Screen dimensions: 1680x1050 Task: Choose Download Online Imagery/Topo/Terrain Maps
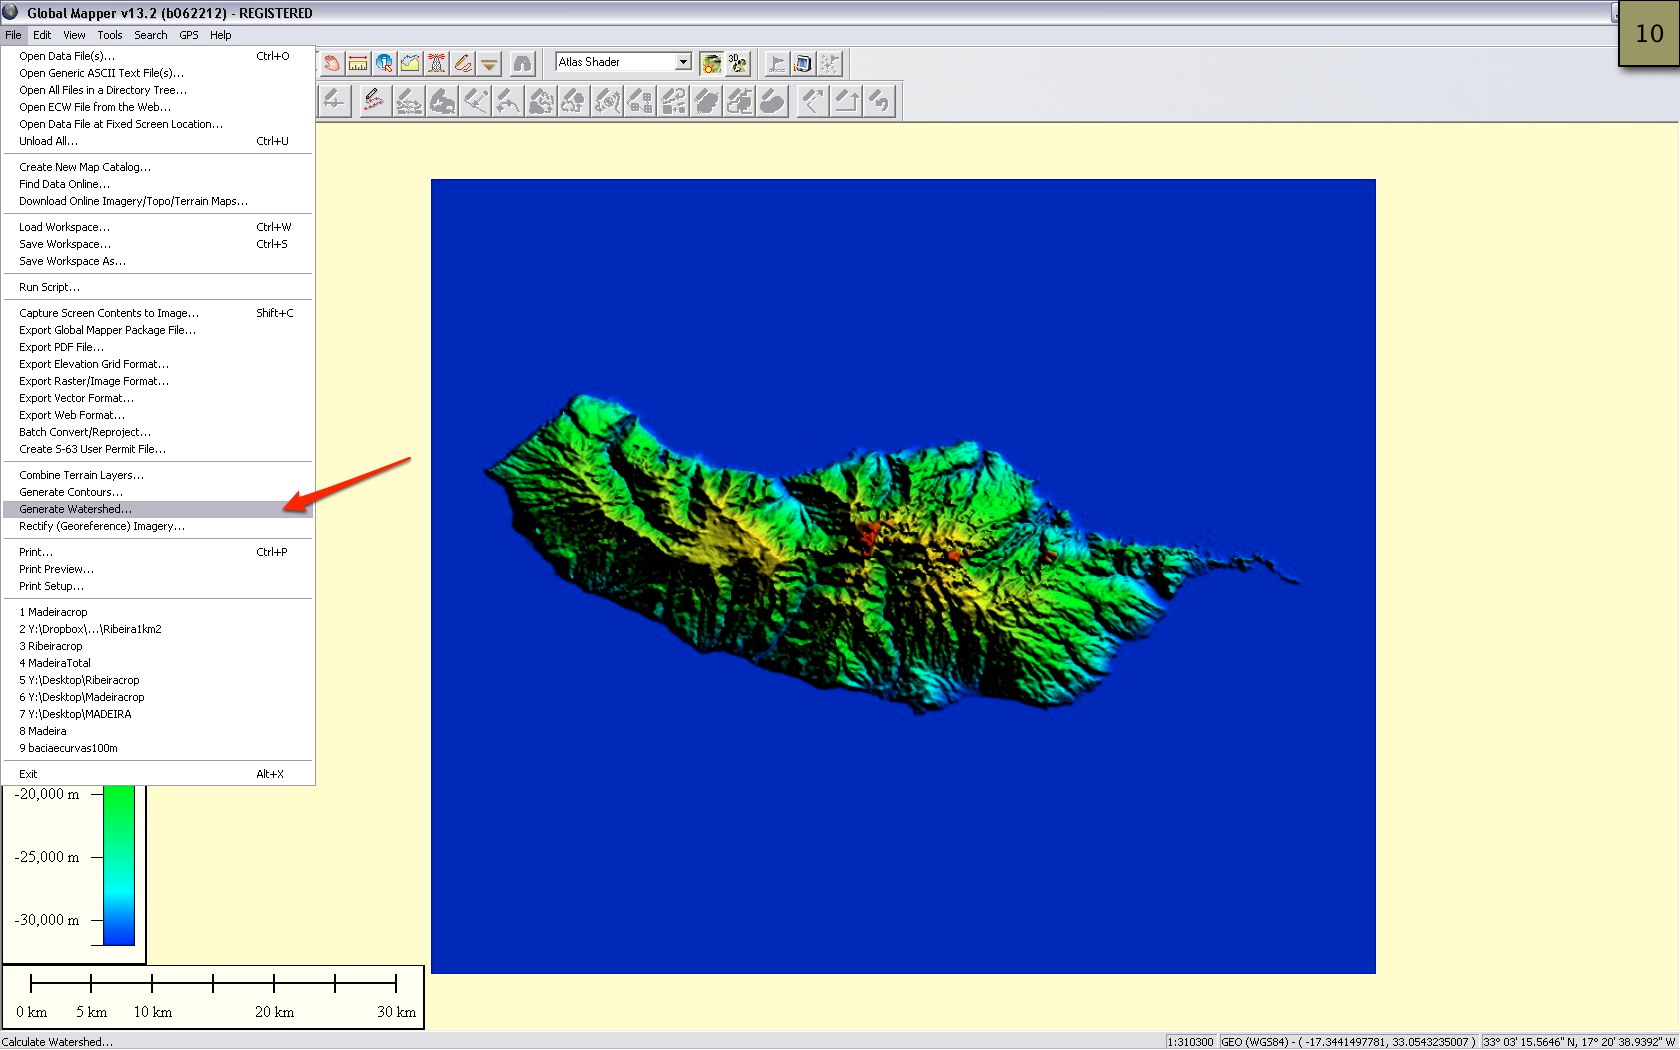pos(132,201)
